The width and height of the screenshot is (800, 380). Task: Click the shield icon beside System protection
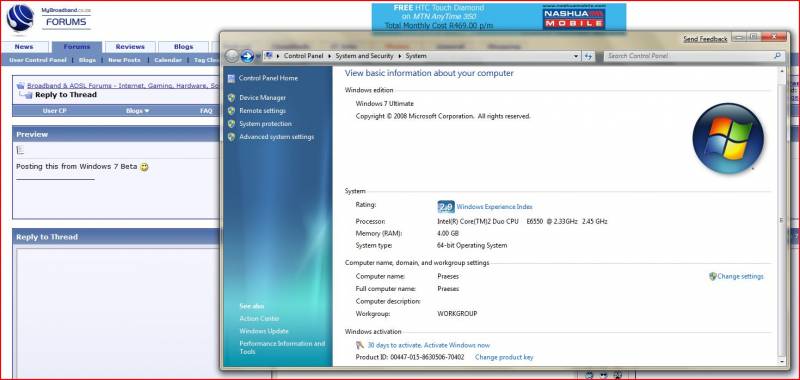(x=231, y=124)
